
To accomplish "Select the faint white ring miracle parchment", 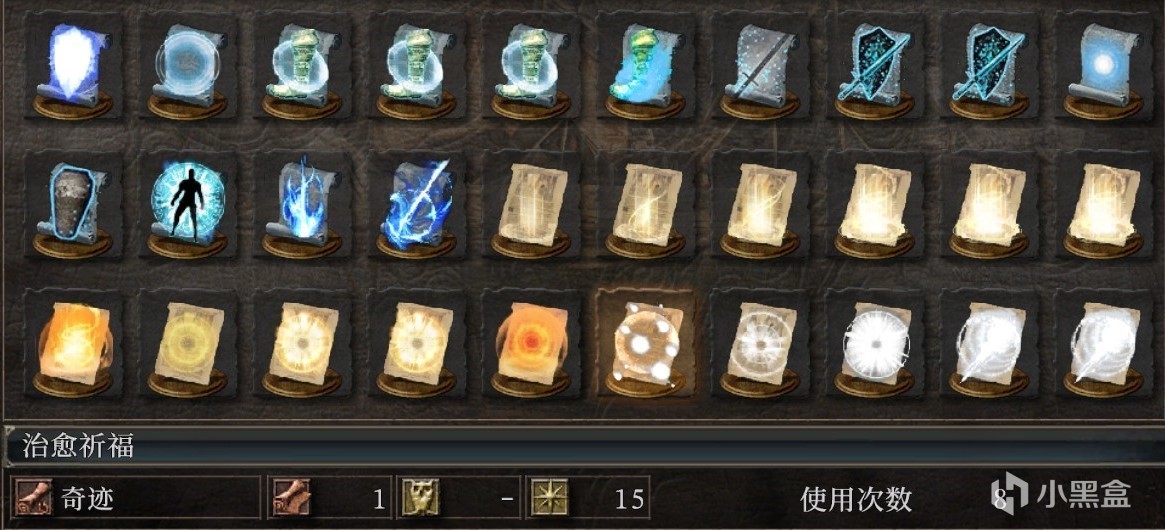I will [x=759, y=343].
